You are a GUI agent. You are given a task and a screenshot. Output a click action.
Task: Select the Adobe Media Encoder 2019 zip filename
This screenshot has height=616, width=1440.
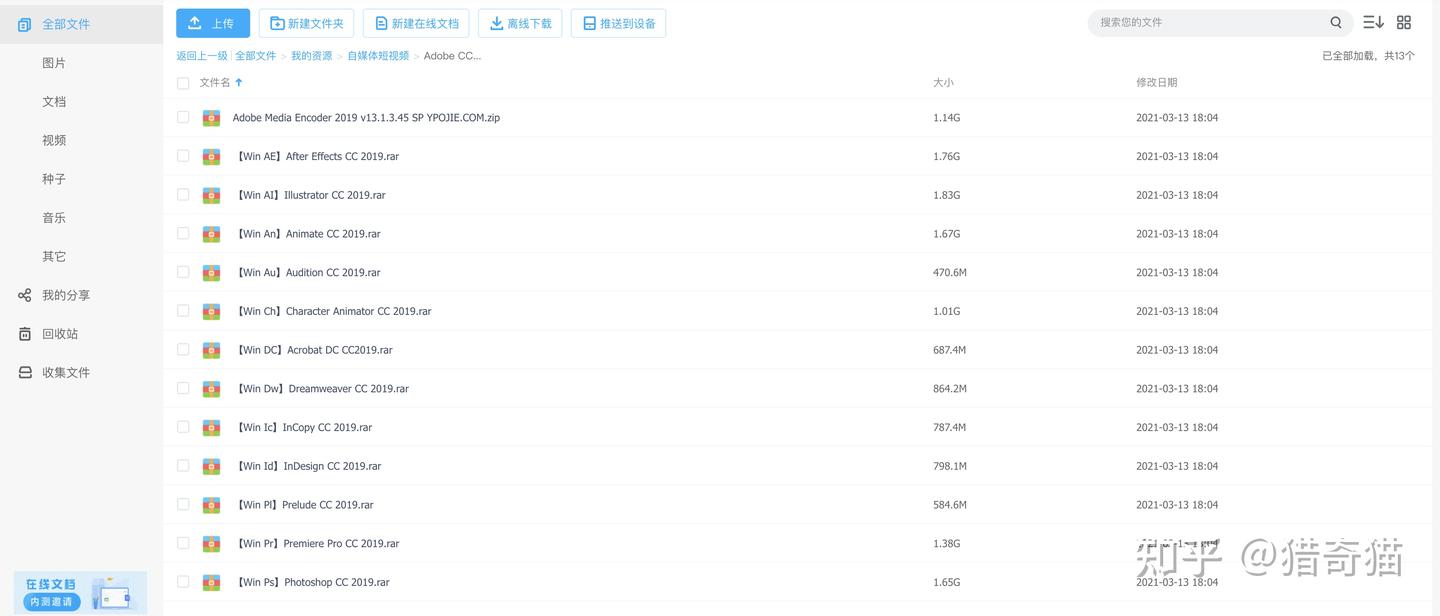tap(366, 117)
